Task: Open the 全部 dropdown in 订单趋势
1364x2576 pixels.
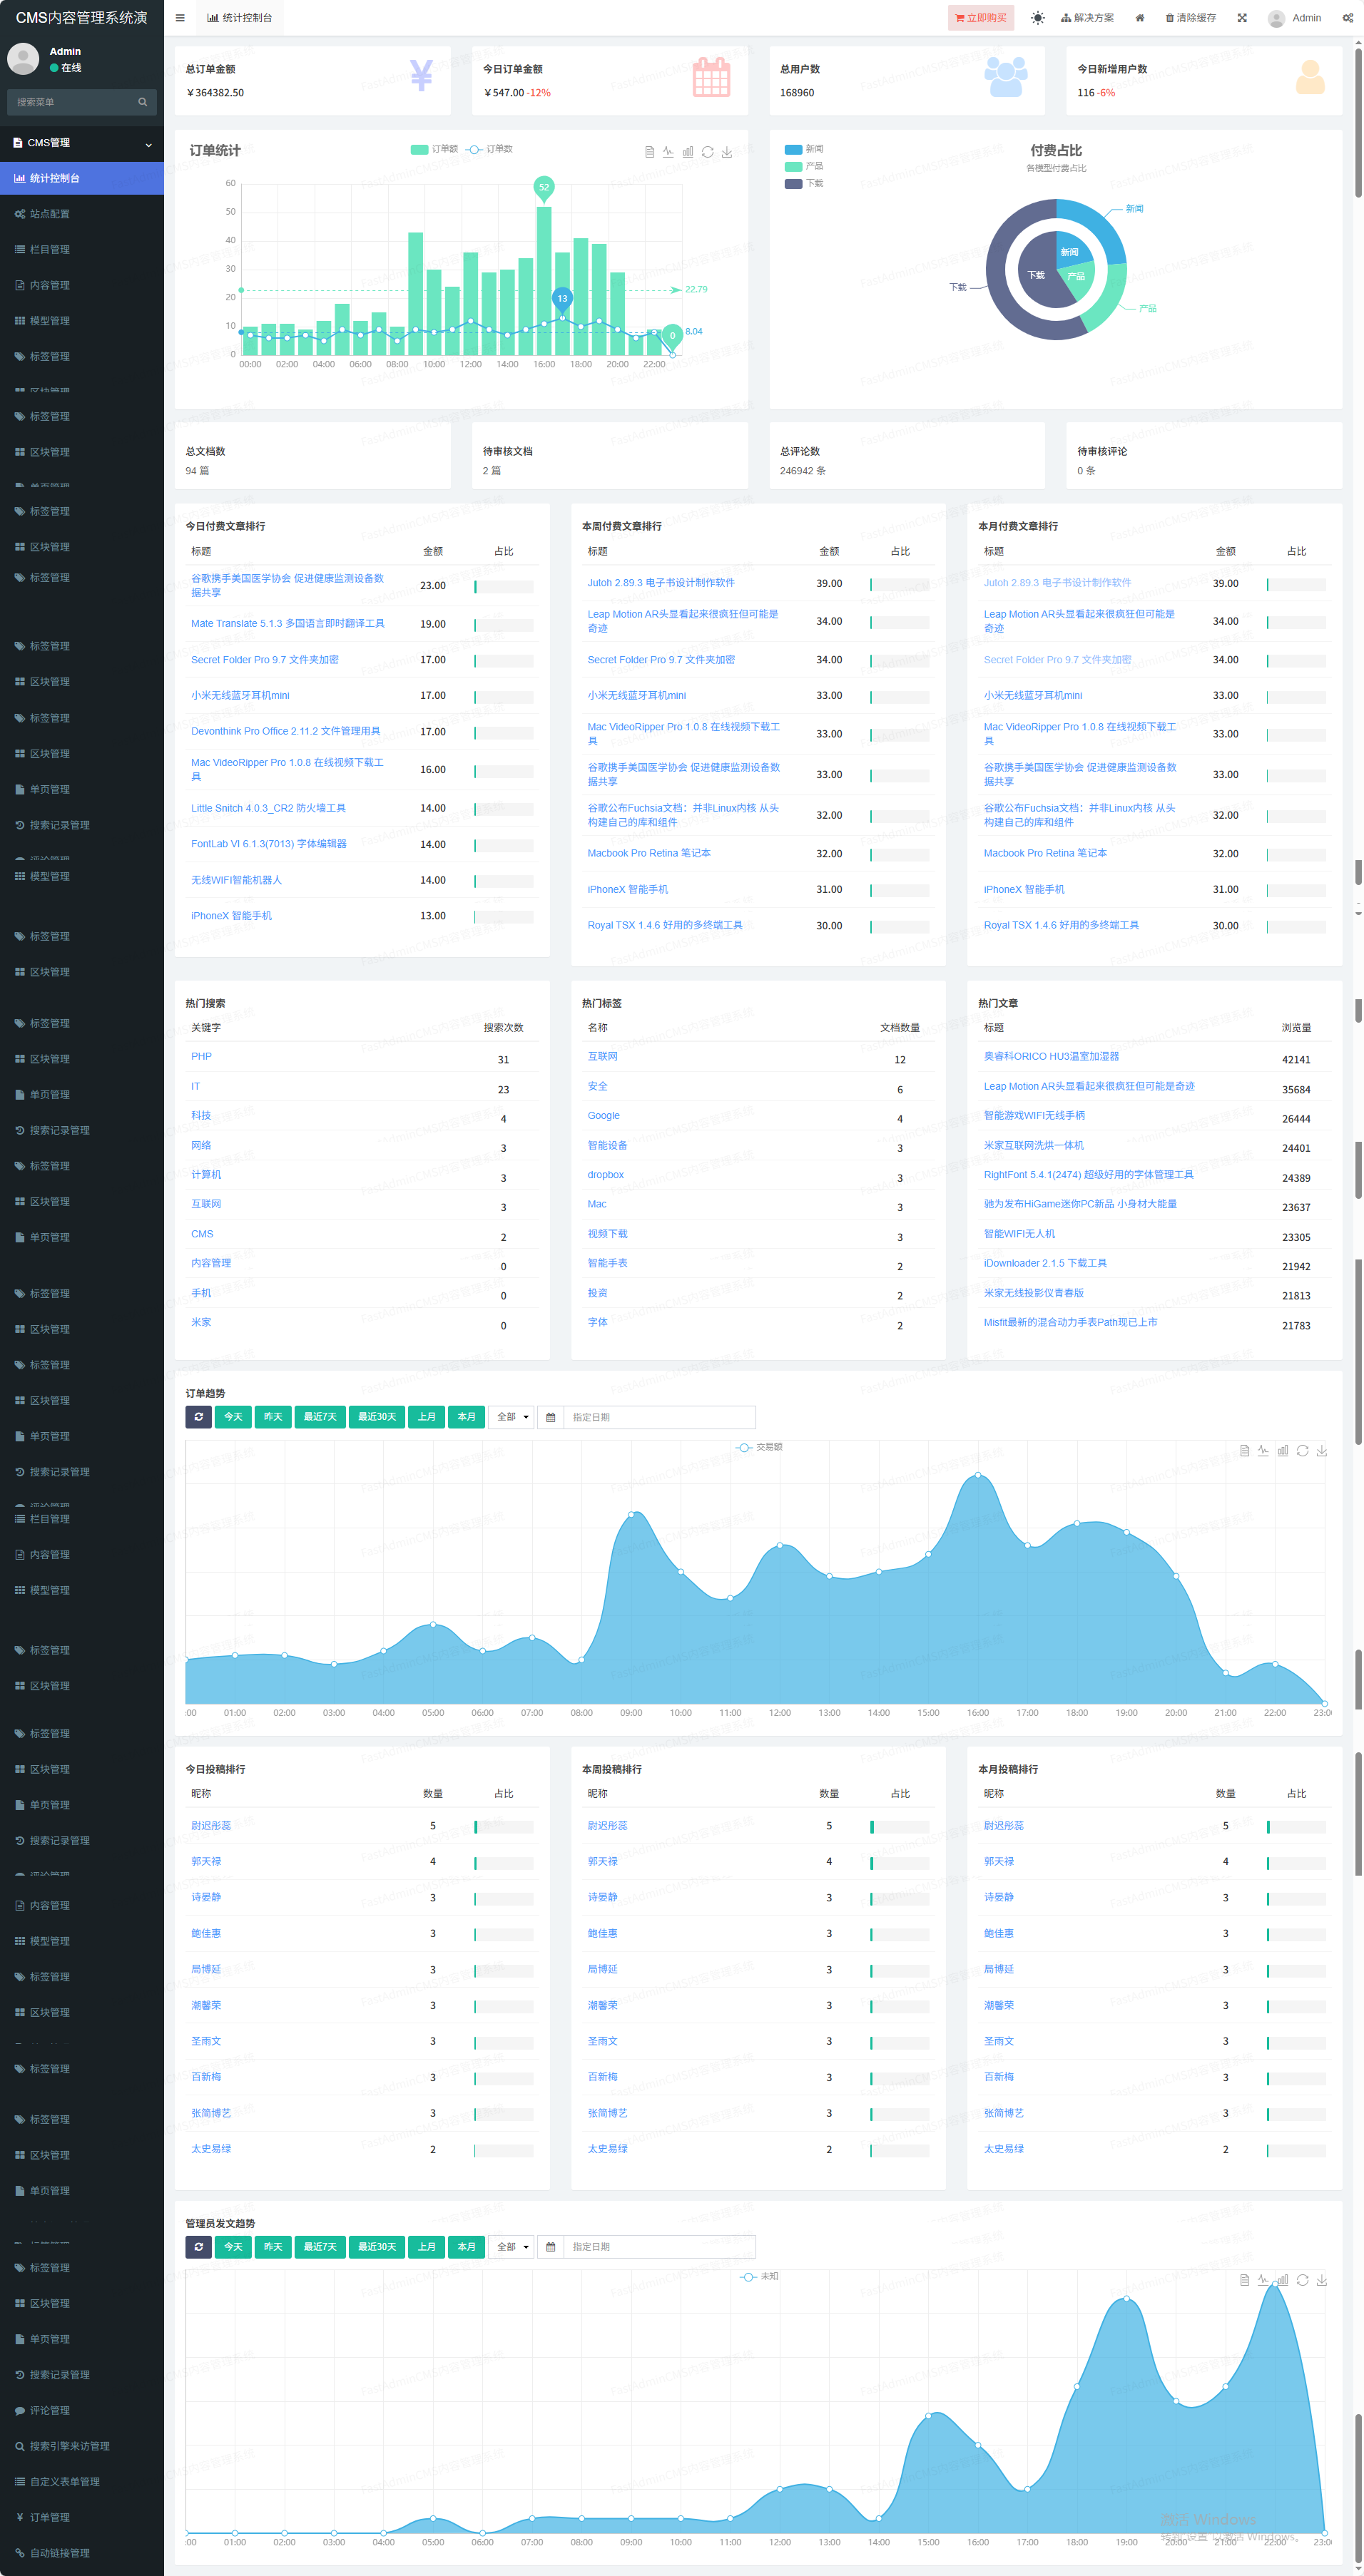Action: pos(511,1417)
